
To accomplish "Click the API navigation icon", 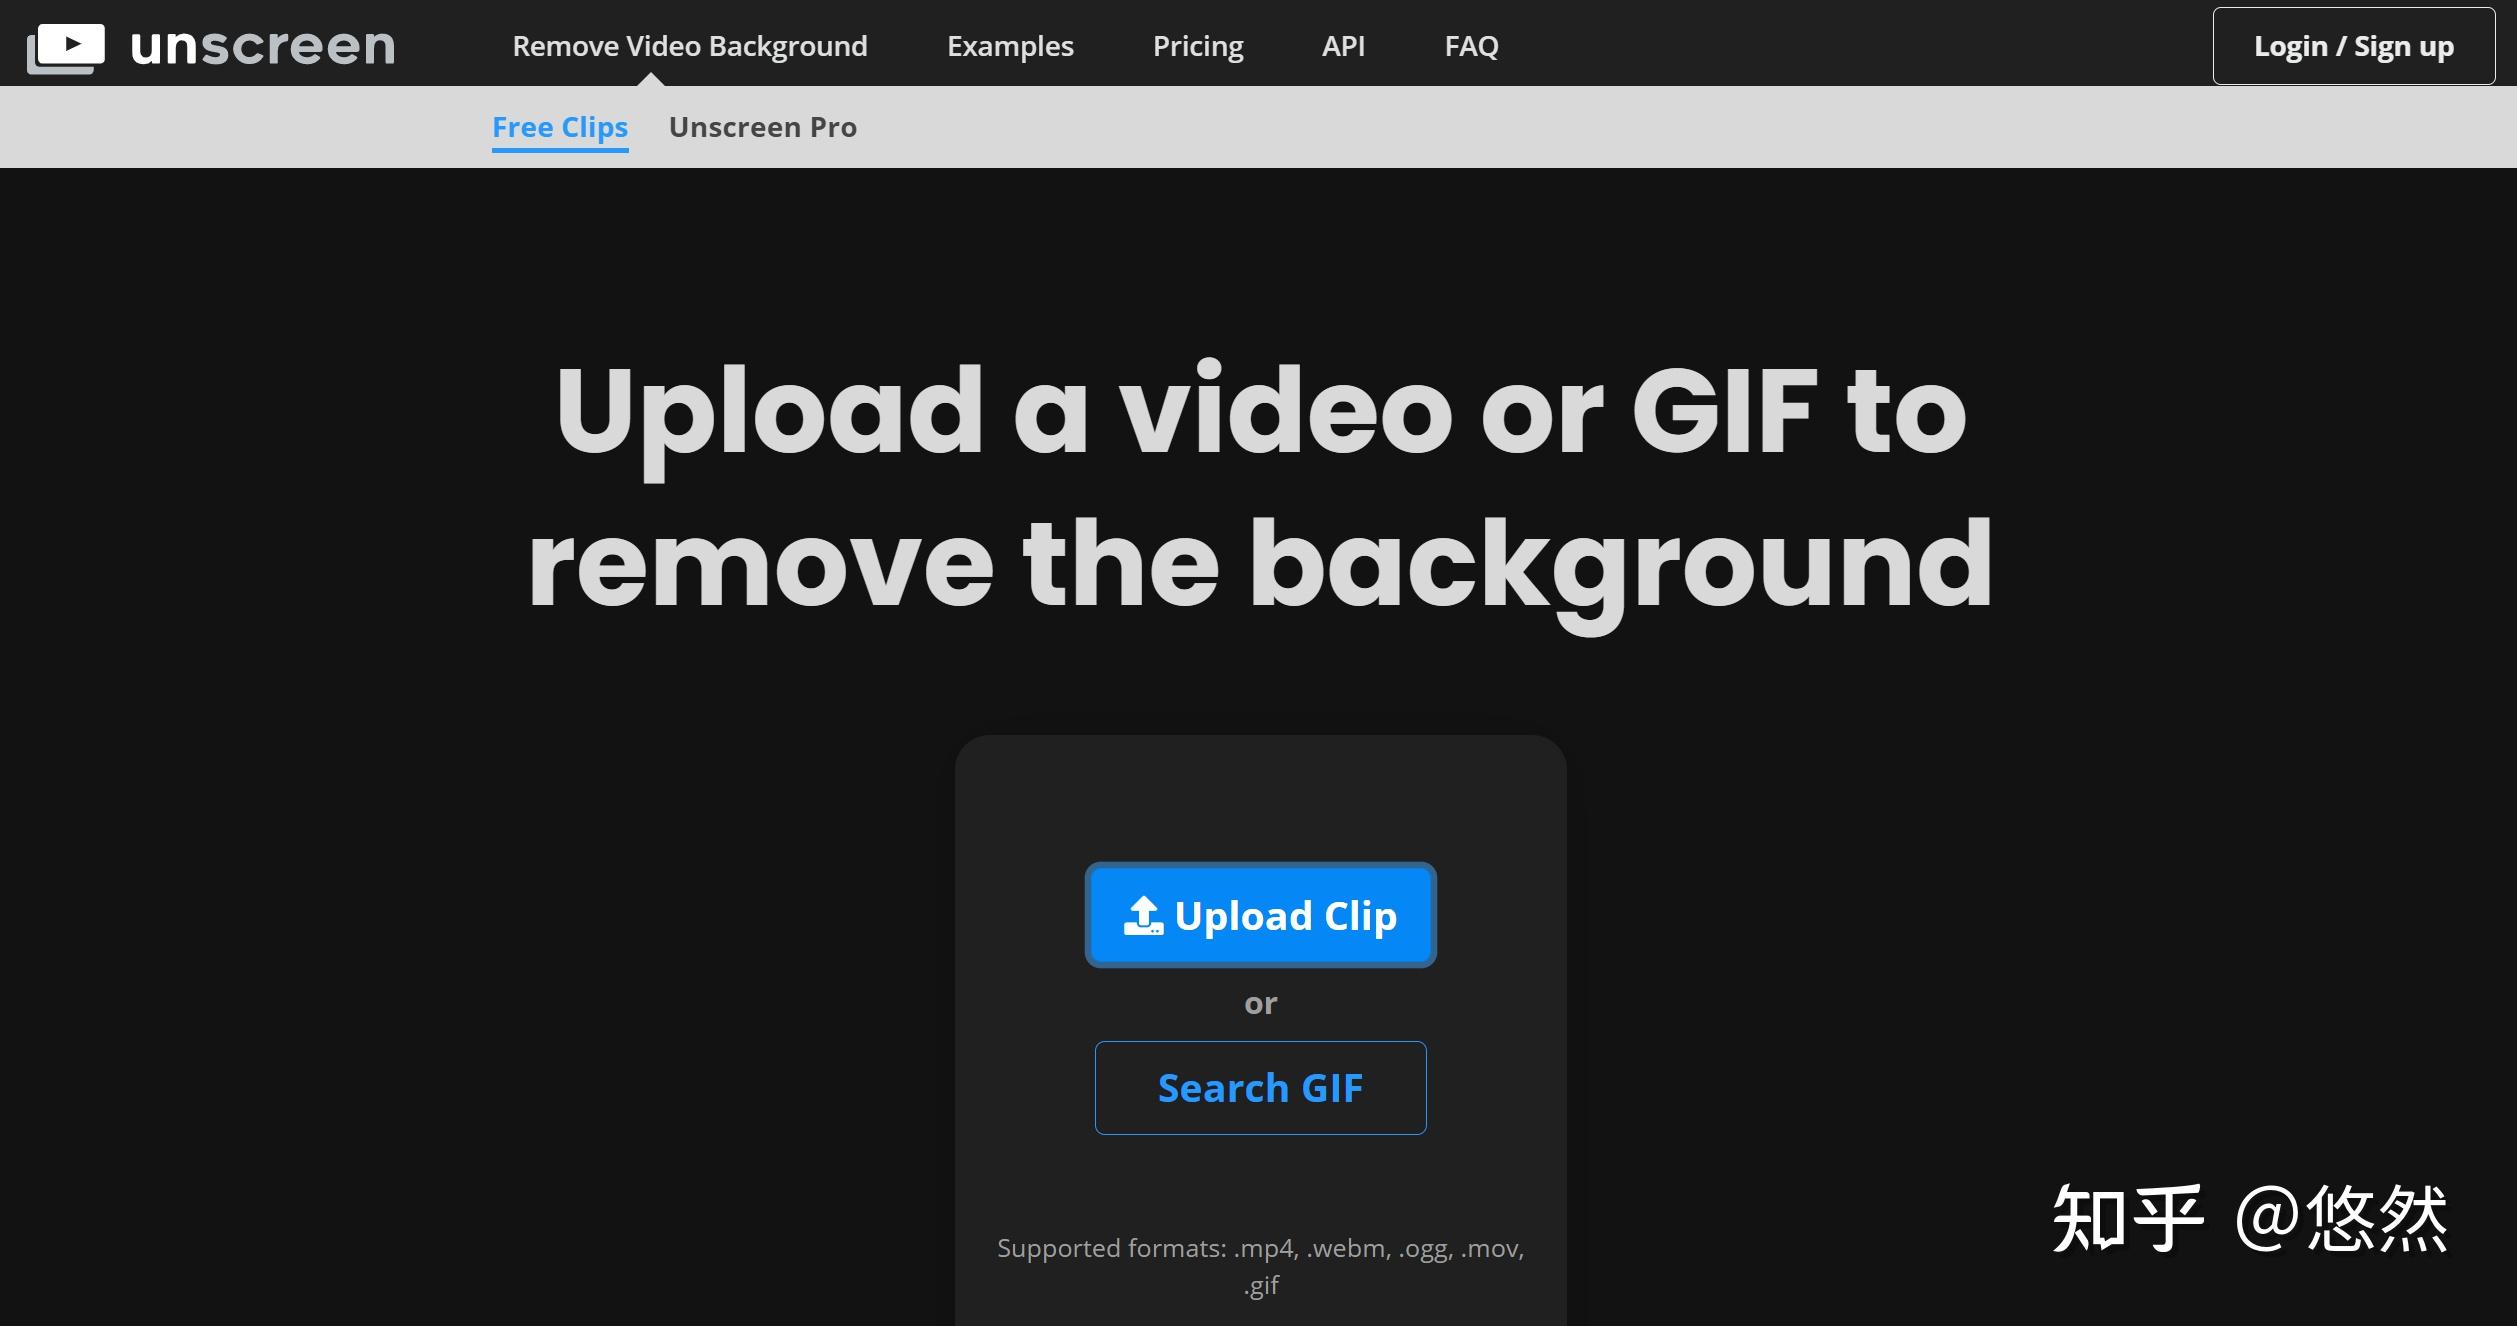I will [1340, 45].
